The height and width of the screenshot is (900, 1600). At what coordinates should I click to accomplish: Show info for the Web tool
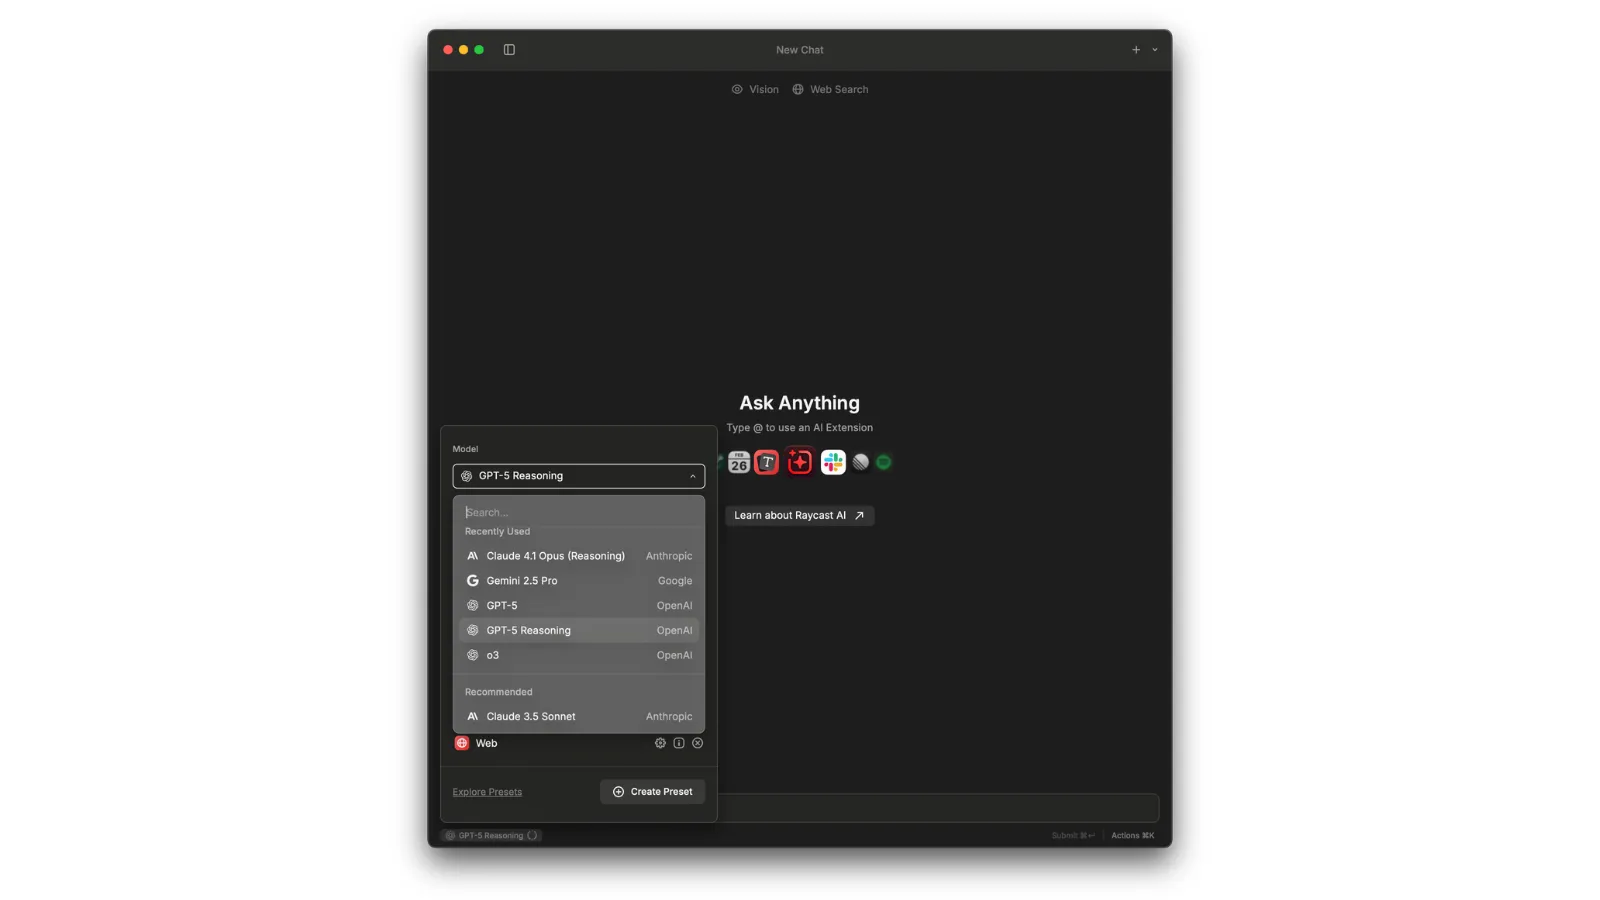click(679, 743)
